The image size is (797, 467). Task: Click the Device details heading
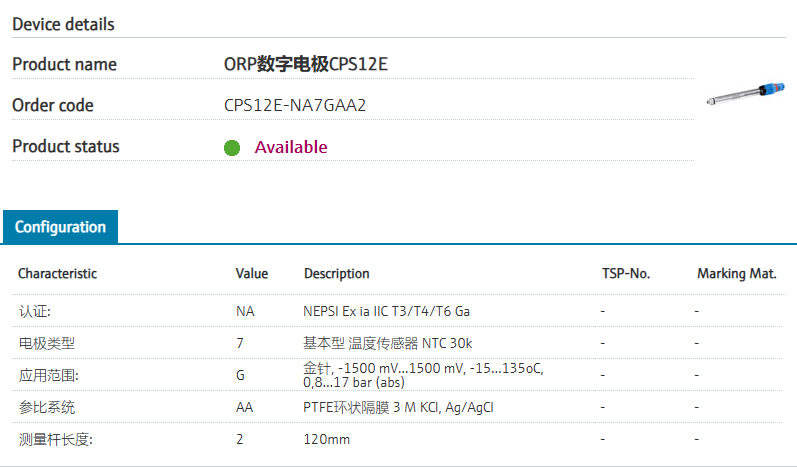pos(63,24)
